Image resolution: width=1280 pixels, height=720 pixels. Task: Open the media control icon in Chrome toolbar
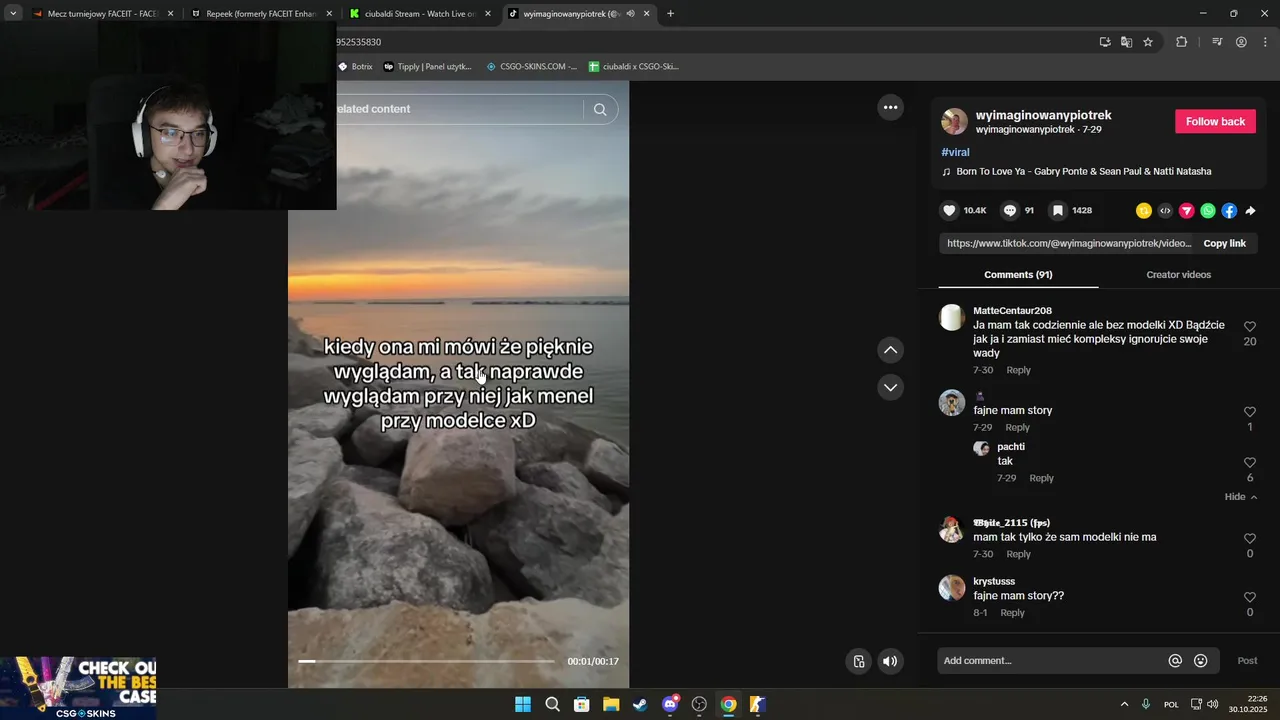pyautogui.click(x=1217, y=42)
